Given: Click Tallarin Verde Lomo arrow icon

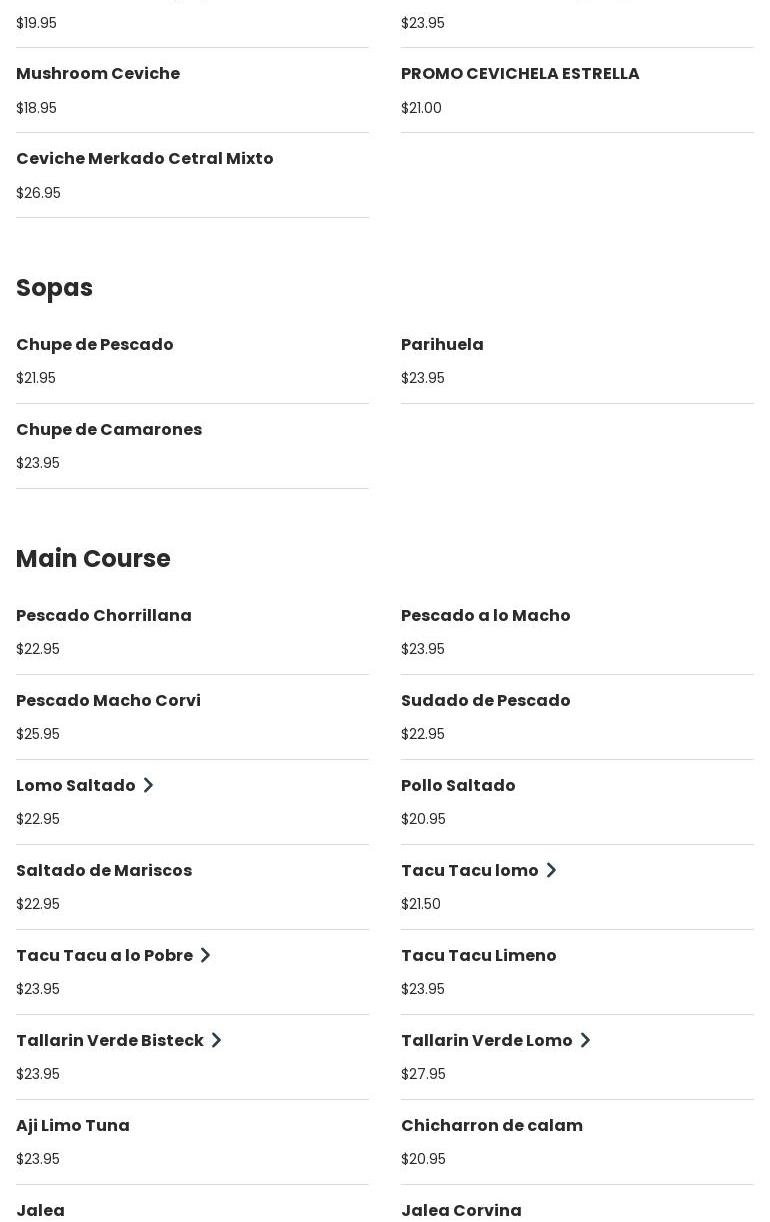Looking at the screenshot, I should (585, 1041).
